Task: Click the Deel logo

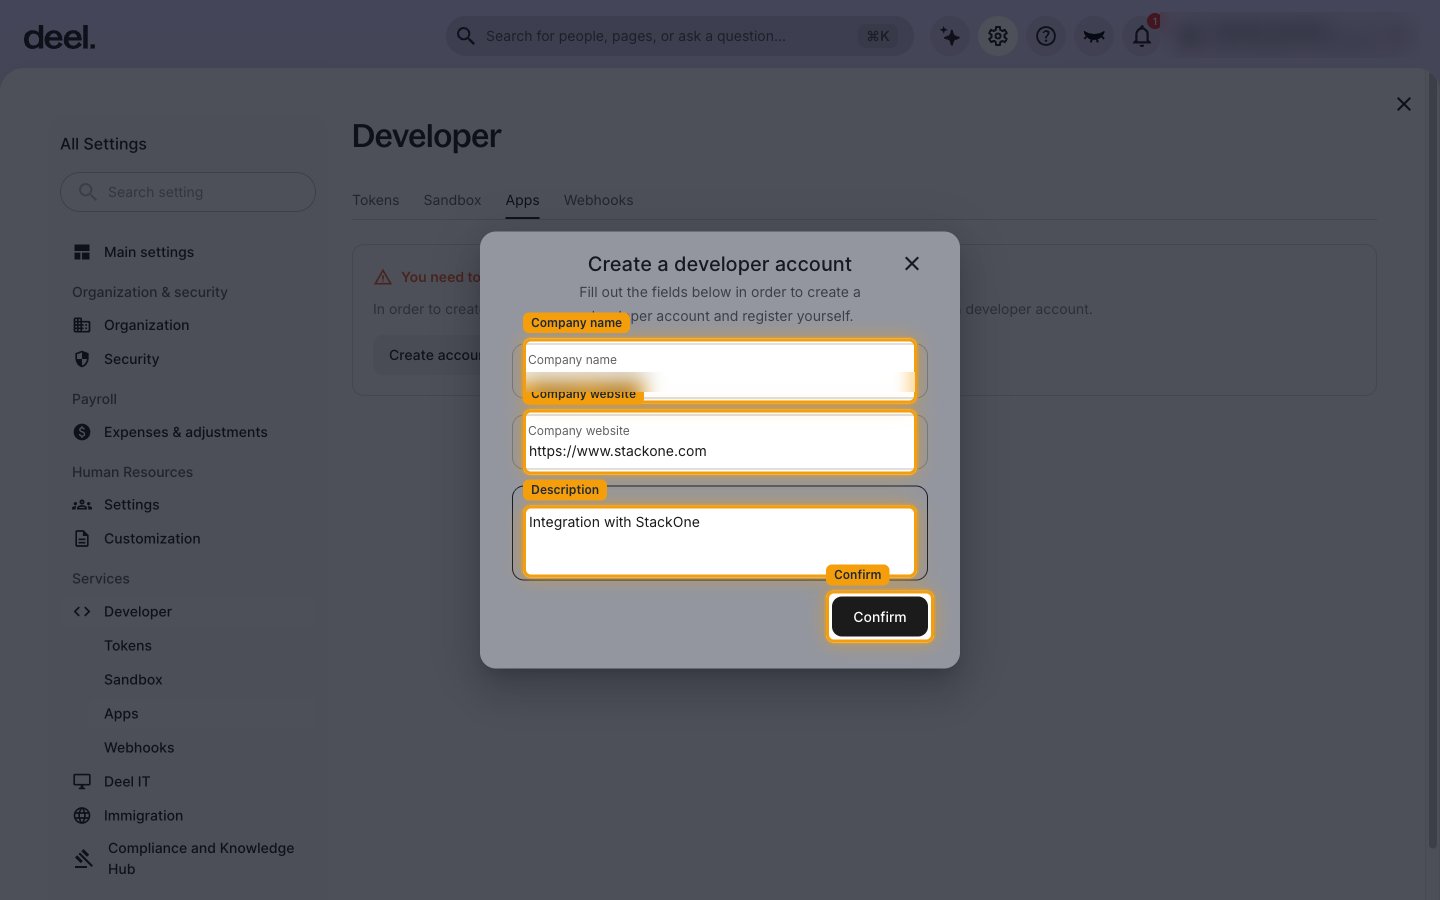Action: pos(59,37)
